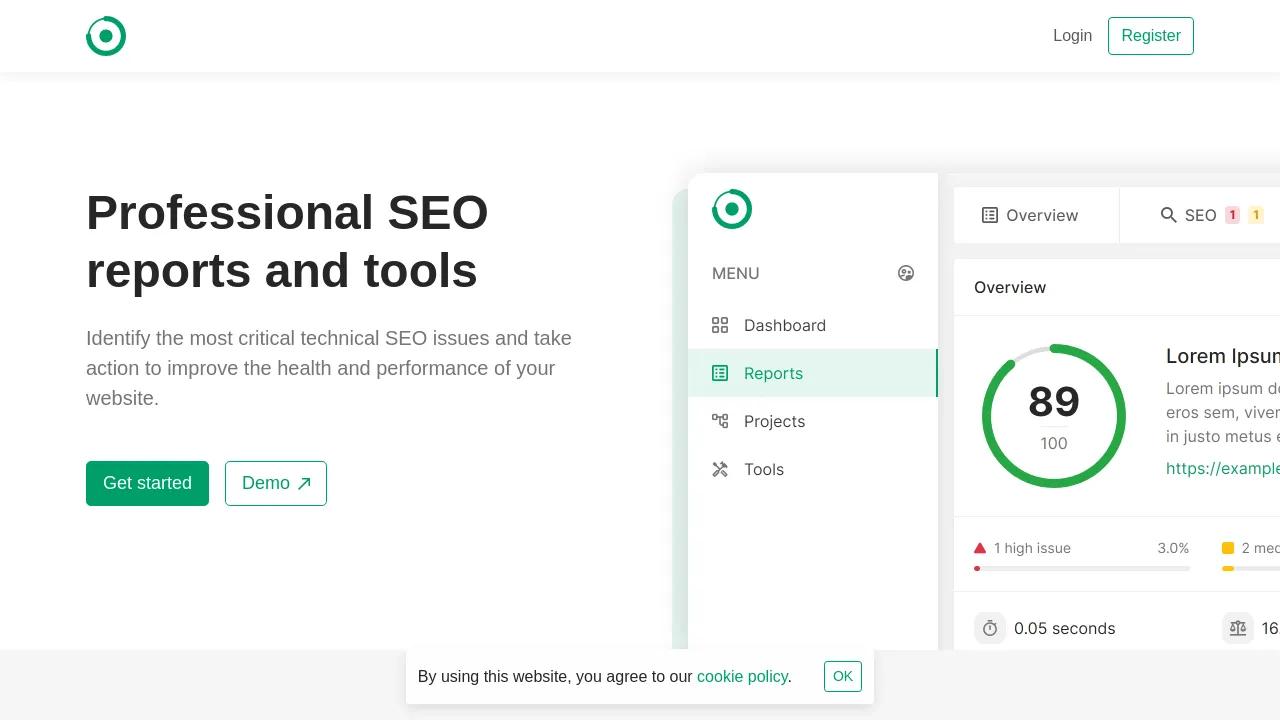Open the Demo link button
Viewport: 1280px width, 720px height.
(x=276, y=483)
